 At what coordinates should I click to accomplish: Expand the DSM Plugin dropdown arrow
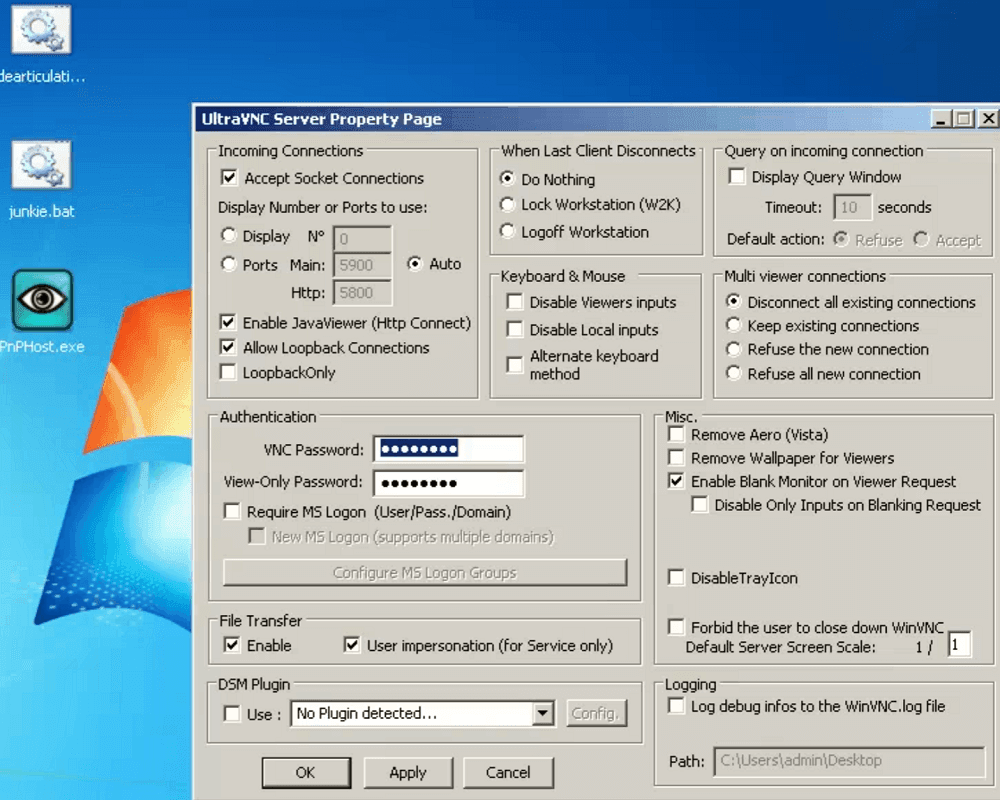point(543,714)
